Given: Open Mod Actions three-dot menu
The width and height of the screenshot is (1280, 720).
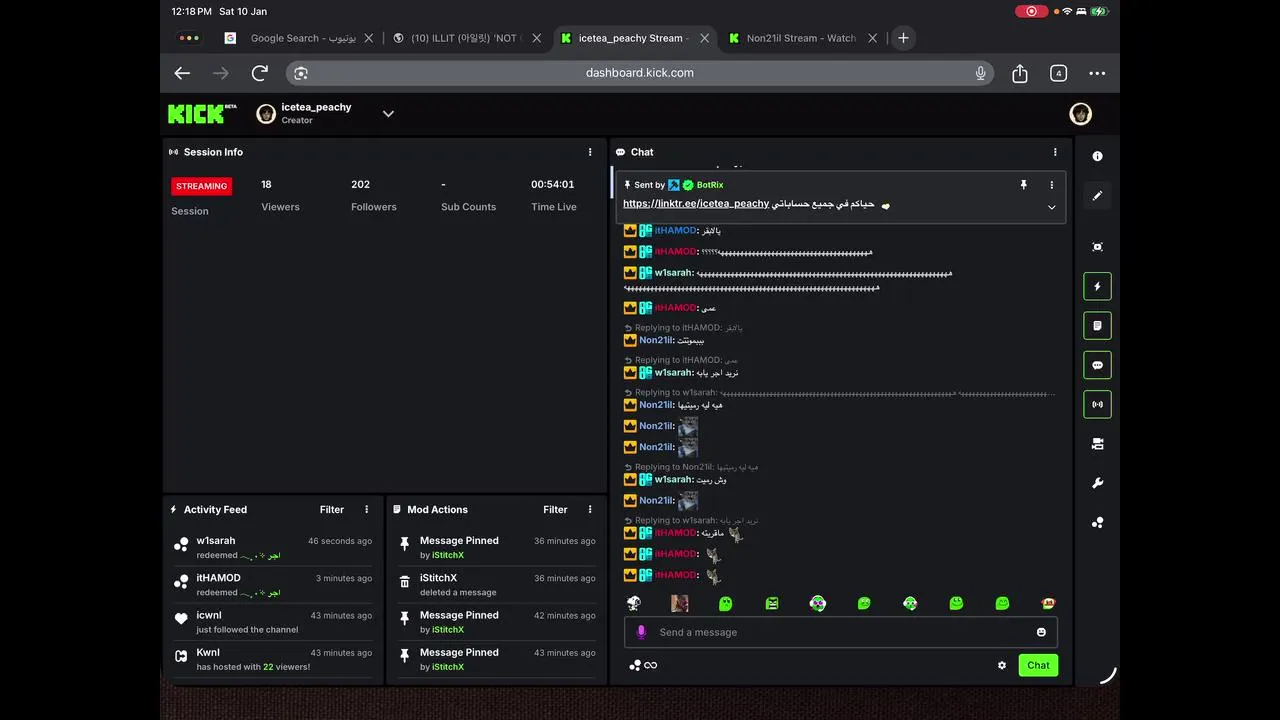Looking at the screenshot, I should click(x=590, y=510).
